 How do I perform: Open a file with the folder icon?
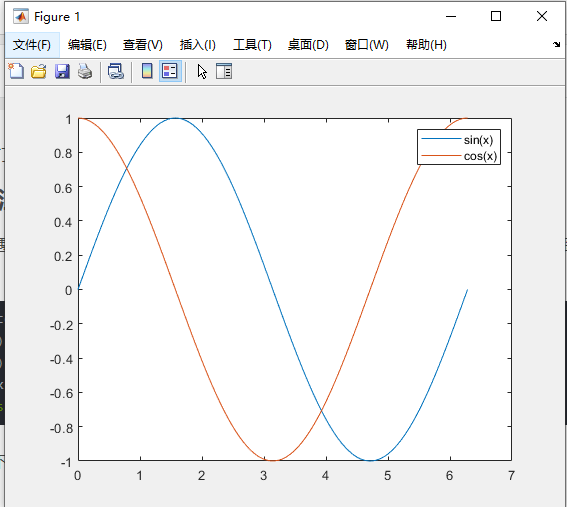[x=39, y=71]
